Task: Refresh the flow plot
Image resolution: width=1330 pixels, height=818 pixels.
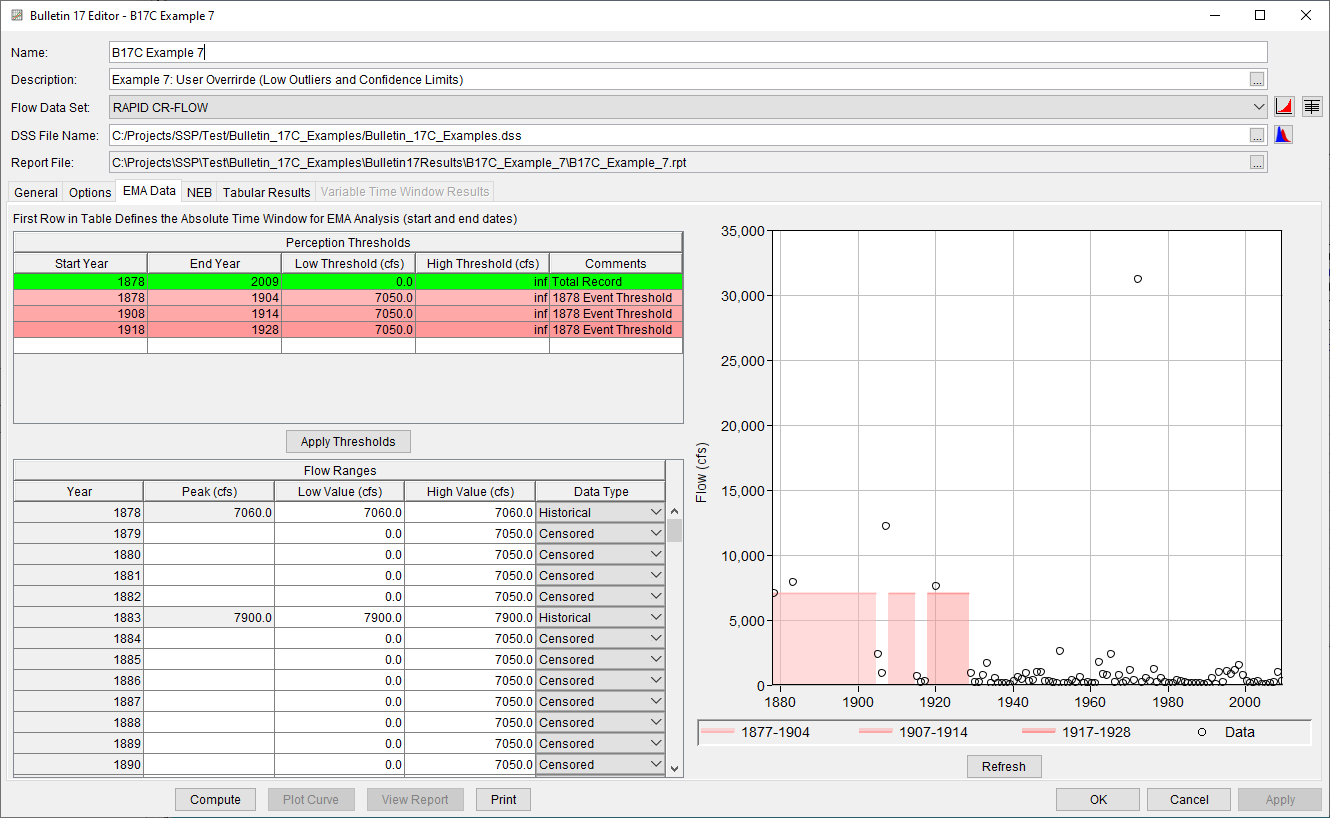Action: coord(1003,766)
